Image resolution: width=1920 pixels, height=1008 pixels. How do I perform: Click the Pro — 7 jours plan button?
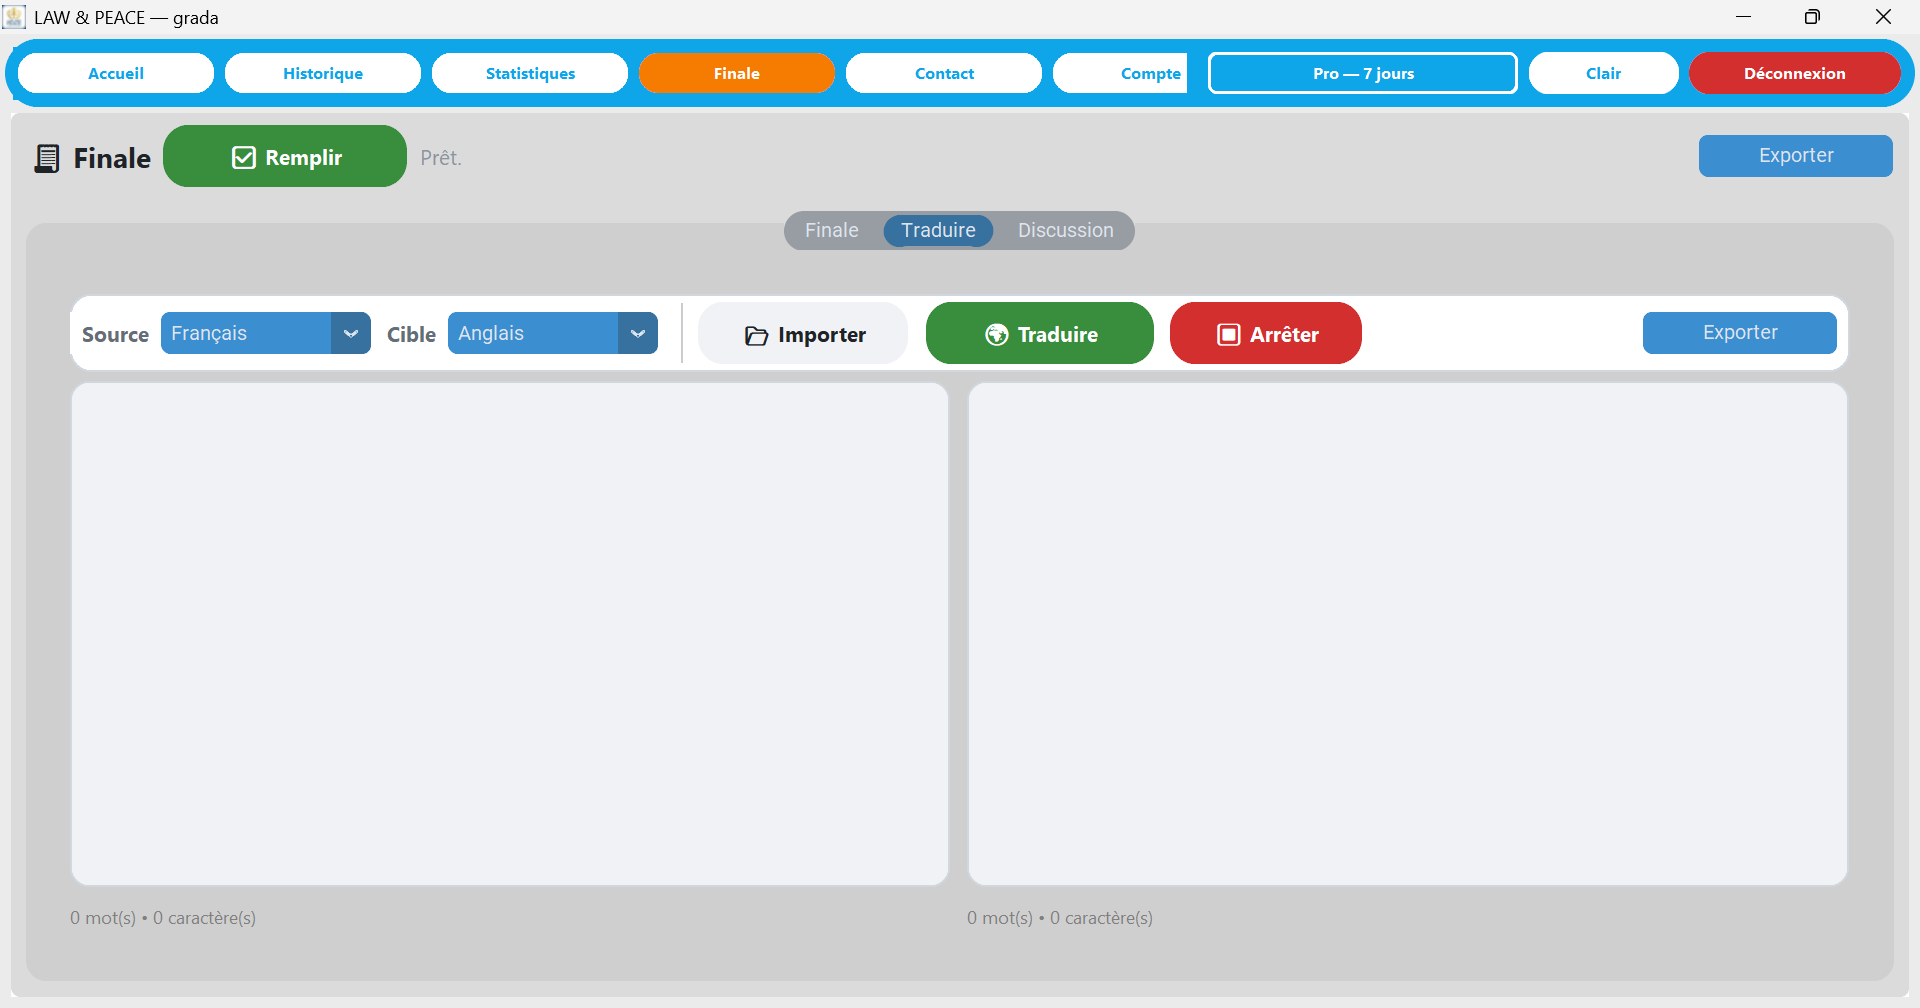tap(1363, 73)
